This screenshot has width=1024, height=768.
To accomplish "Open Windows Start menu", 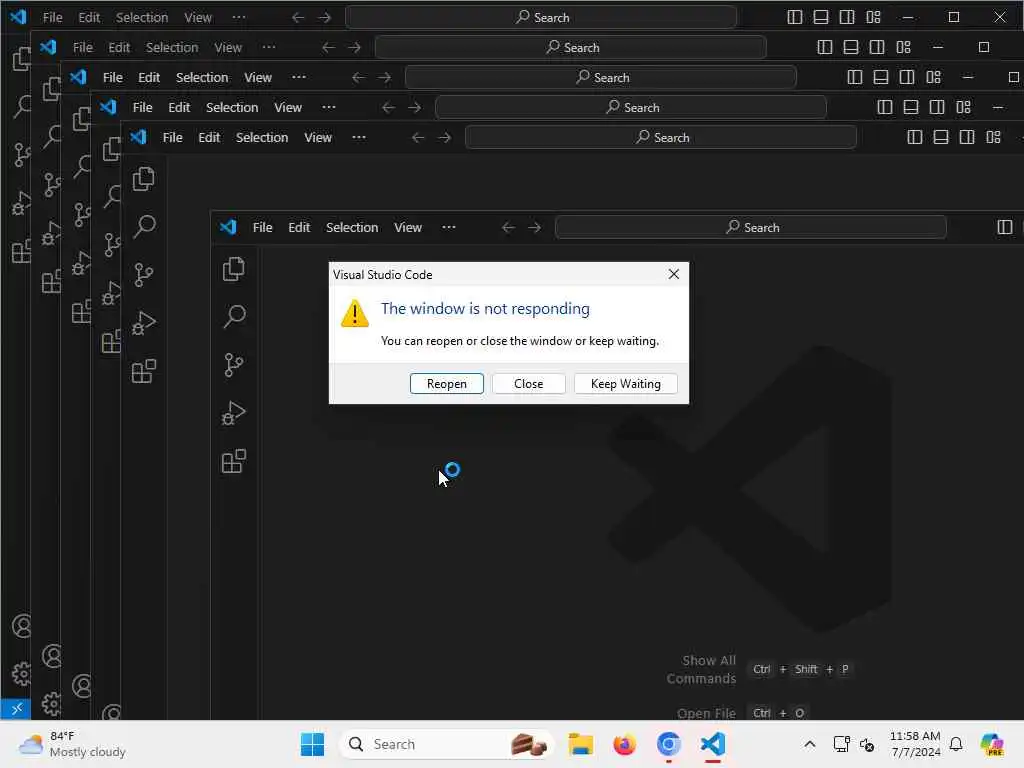I will (312, 744).
